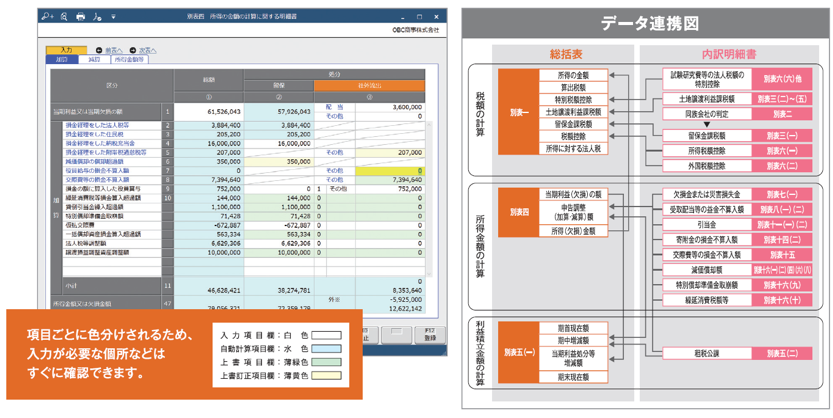Click the orange 社外流出 column header

[x=369, y=86]
